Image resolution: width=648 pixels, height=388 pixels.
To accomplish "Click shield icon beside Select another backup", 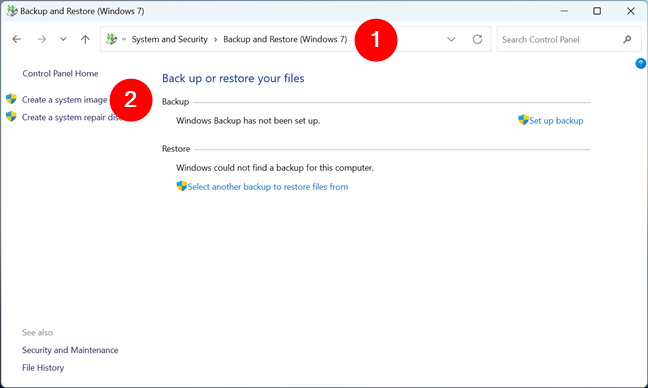I will [x=181, y=186].
